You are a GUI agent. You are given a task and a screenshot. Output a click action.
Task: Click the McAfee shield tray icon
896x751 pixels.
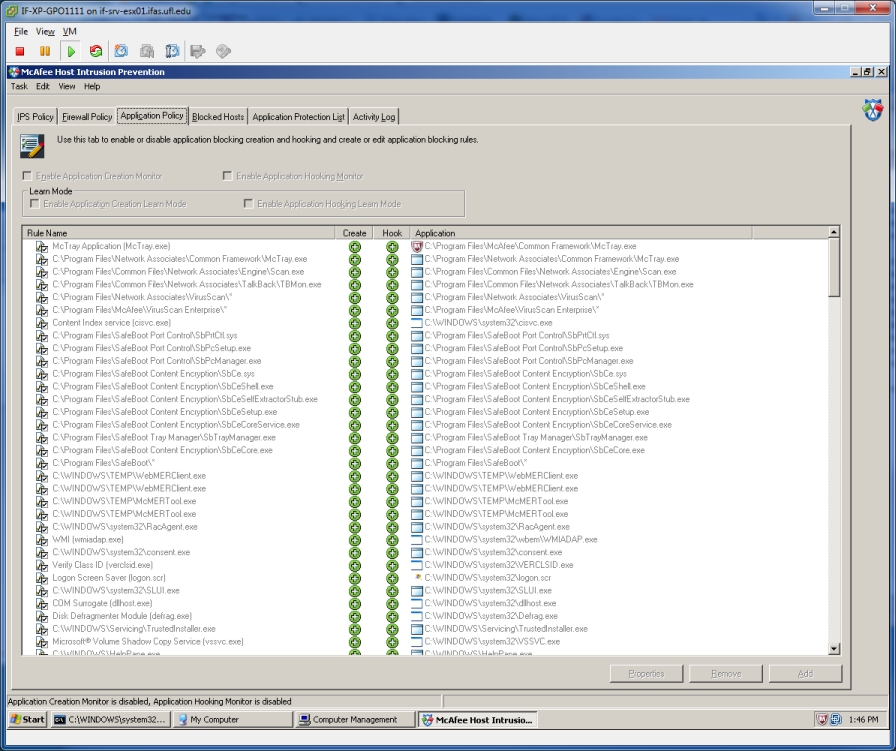822,720
